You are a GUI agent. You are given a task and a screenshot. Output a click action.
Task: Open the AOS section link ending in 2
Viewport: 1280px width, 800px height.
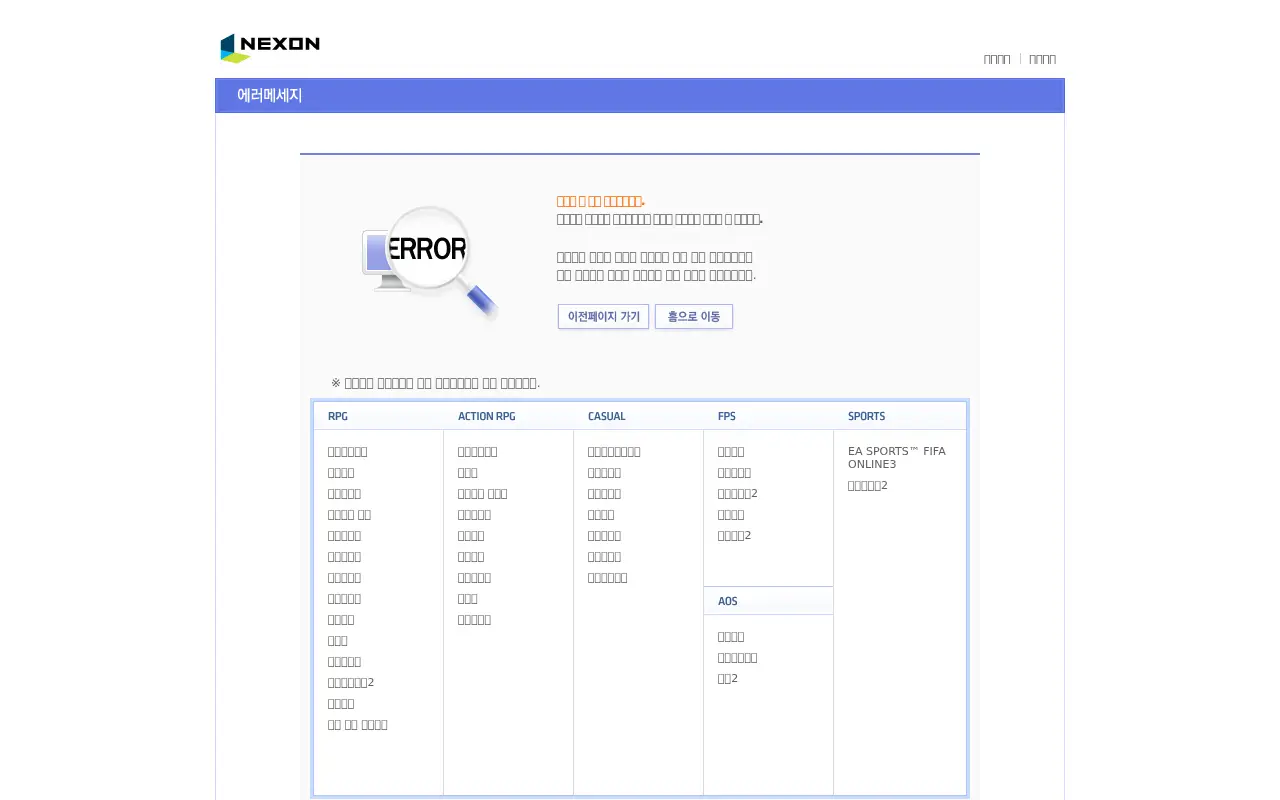click(728, 679)
